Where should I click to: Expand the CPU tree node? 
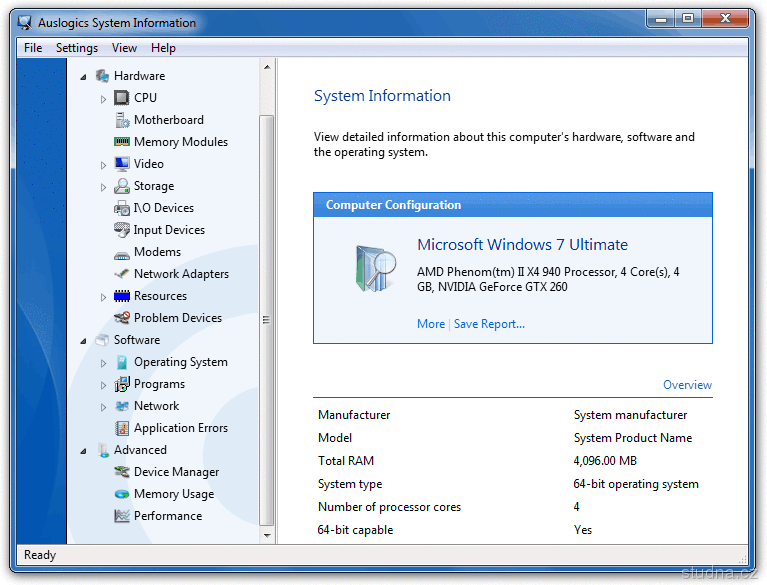coord(103,98)
